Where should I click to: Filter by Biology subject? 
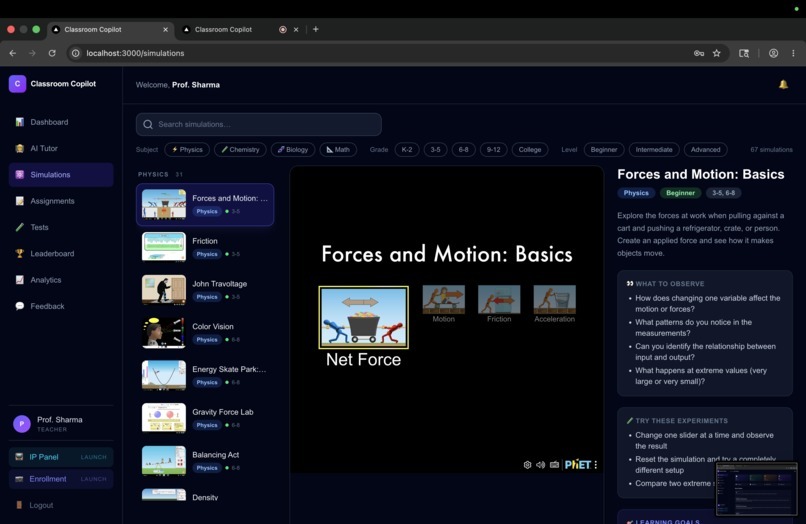click(292, 150)
